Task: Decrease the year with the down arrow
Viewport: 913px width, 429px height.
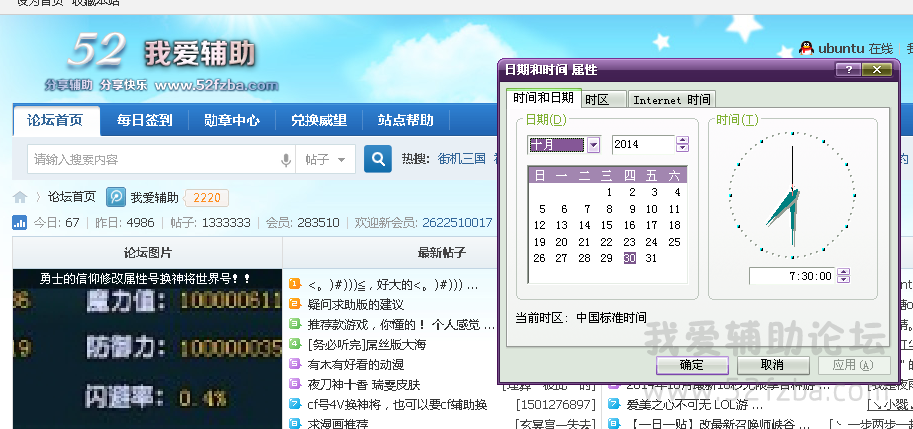Action: (682, 148)
